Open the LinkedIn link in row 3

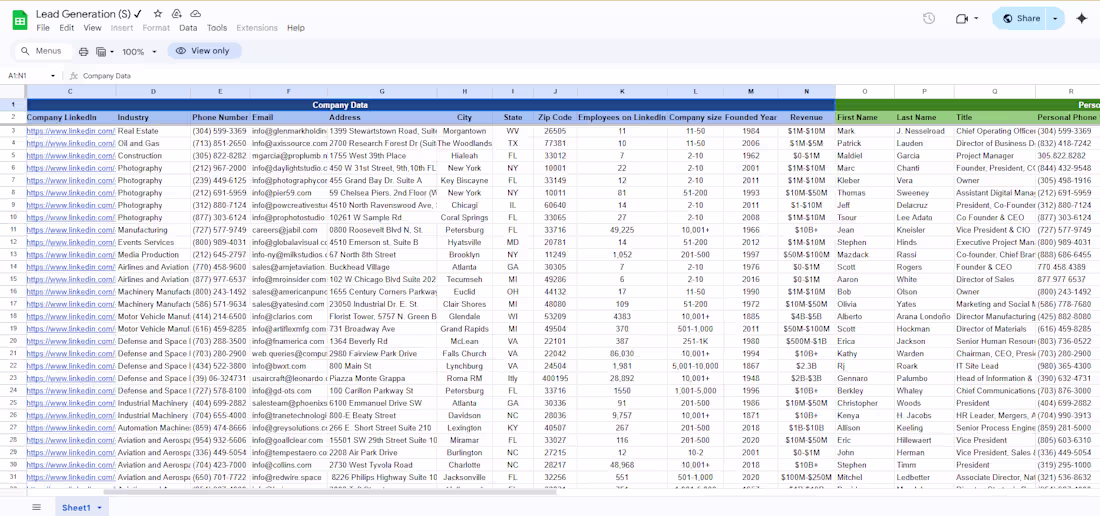(x=71, y=131)
